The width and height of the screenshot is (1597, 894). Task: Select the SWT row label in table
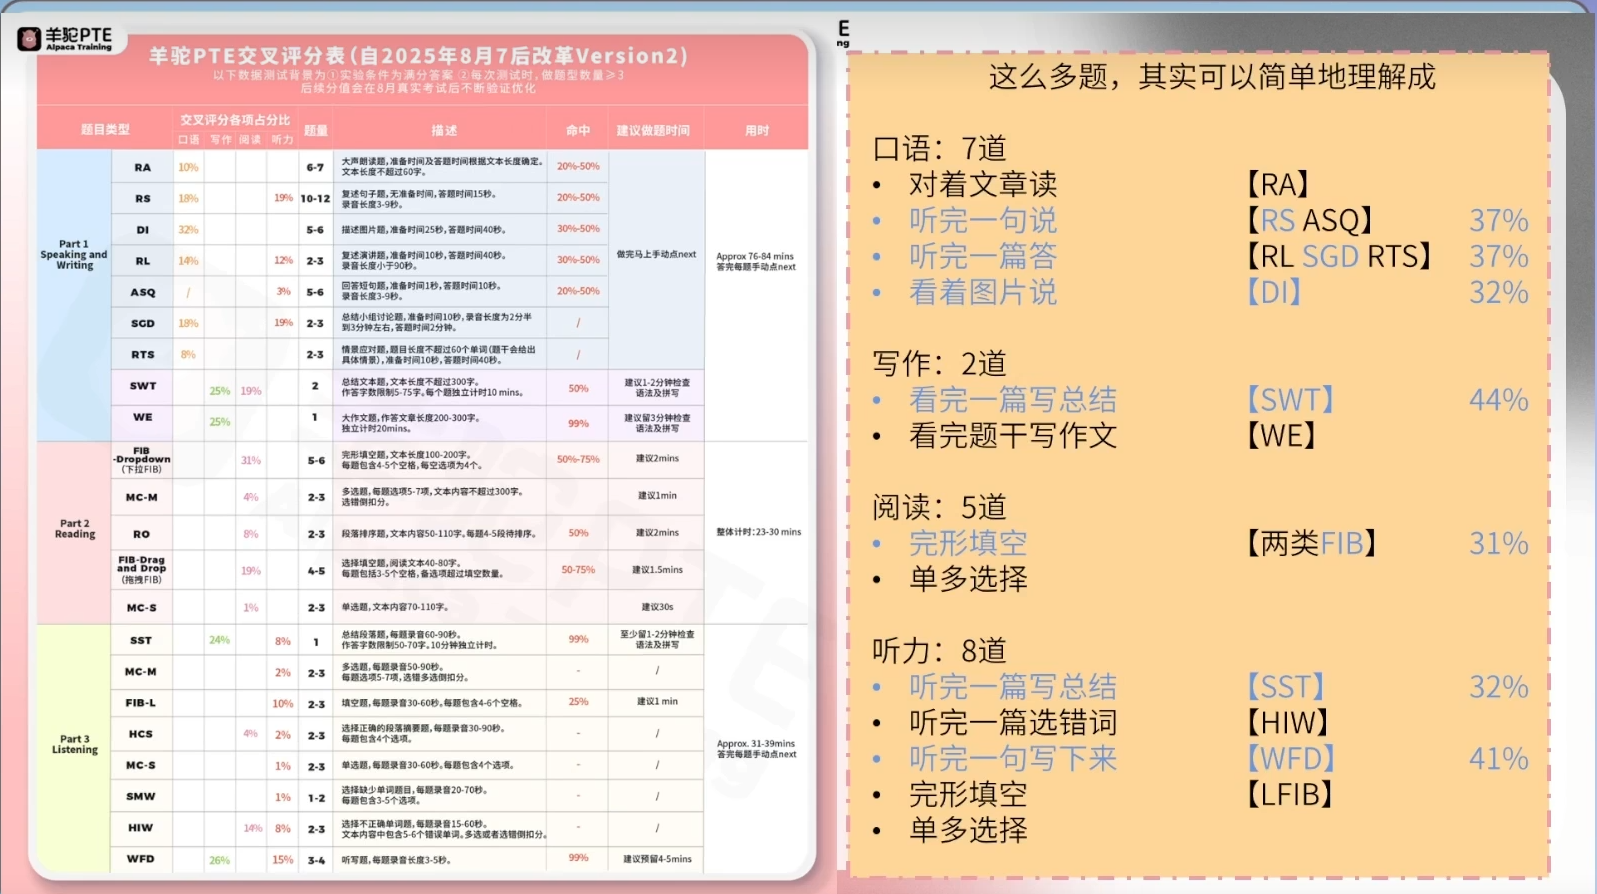[x=143, y=386]
